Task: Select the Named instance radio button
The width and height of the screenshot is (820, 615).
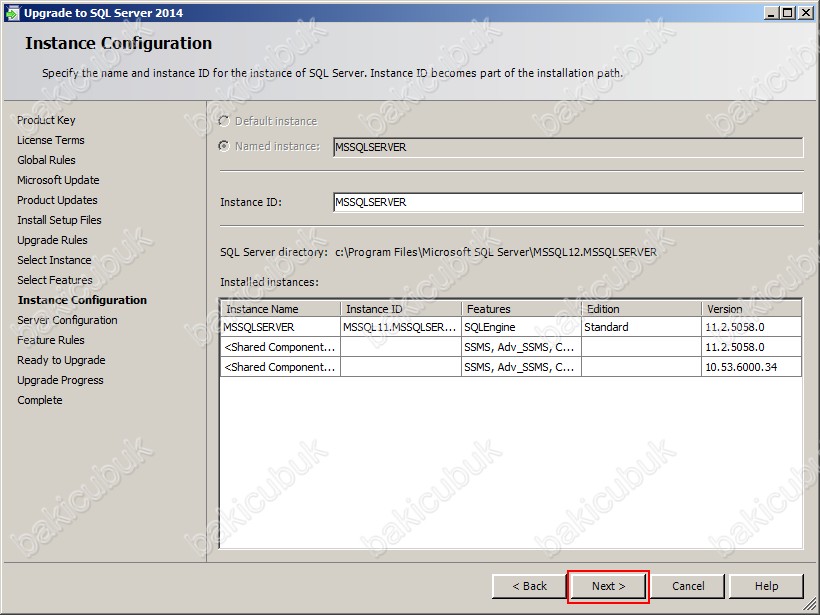Action: point(224,146)
